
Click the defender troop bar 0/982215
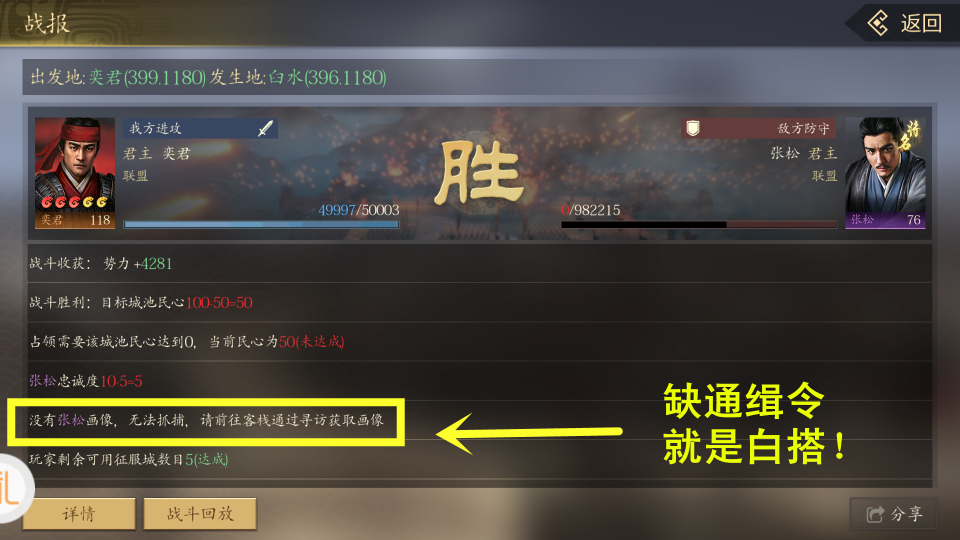tap(699, 224)
